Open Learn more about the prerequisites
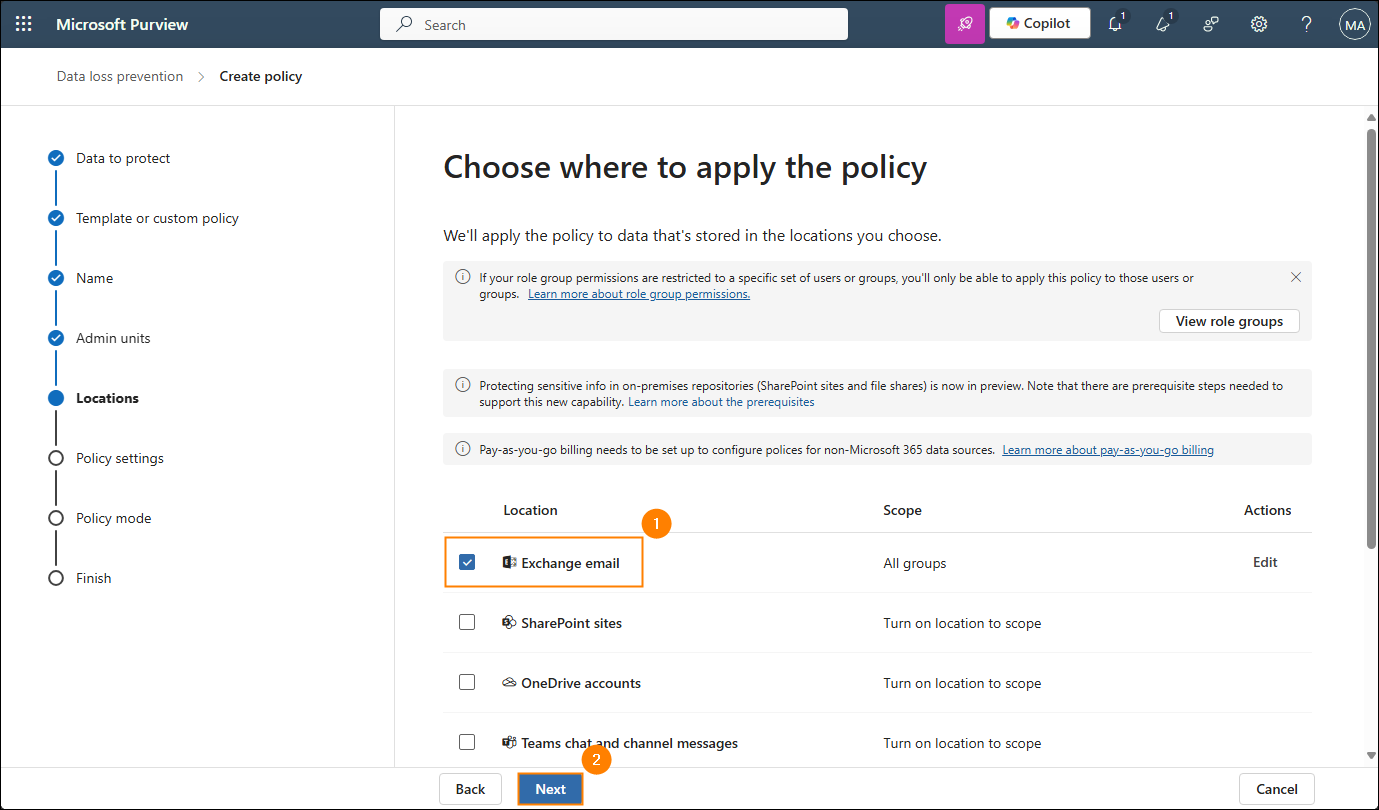The width and height of the screenshot is (1379, 810). (721, 402)
